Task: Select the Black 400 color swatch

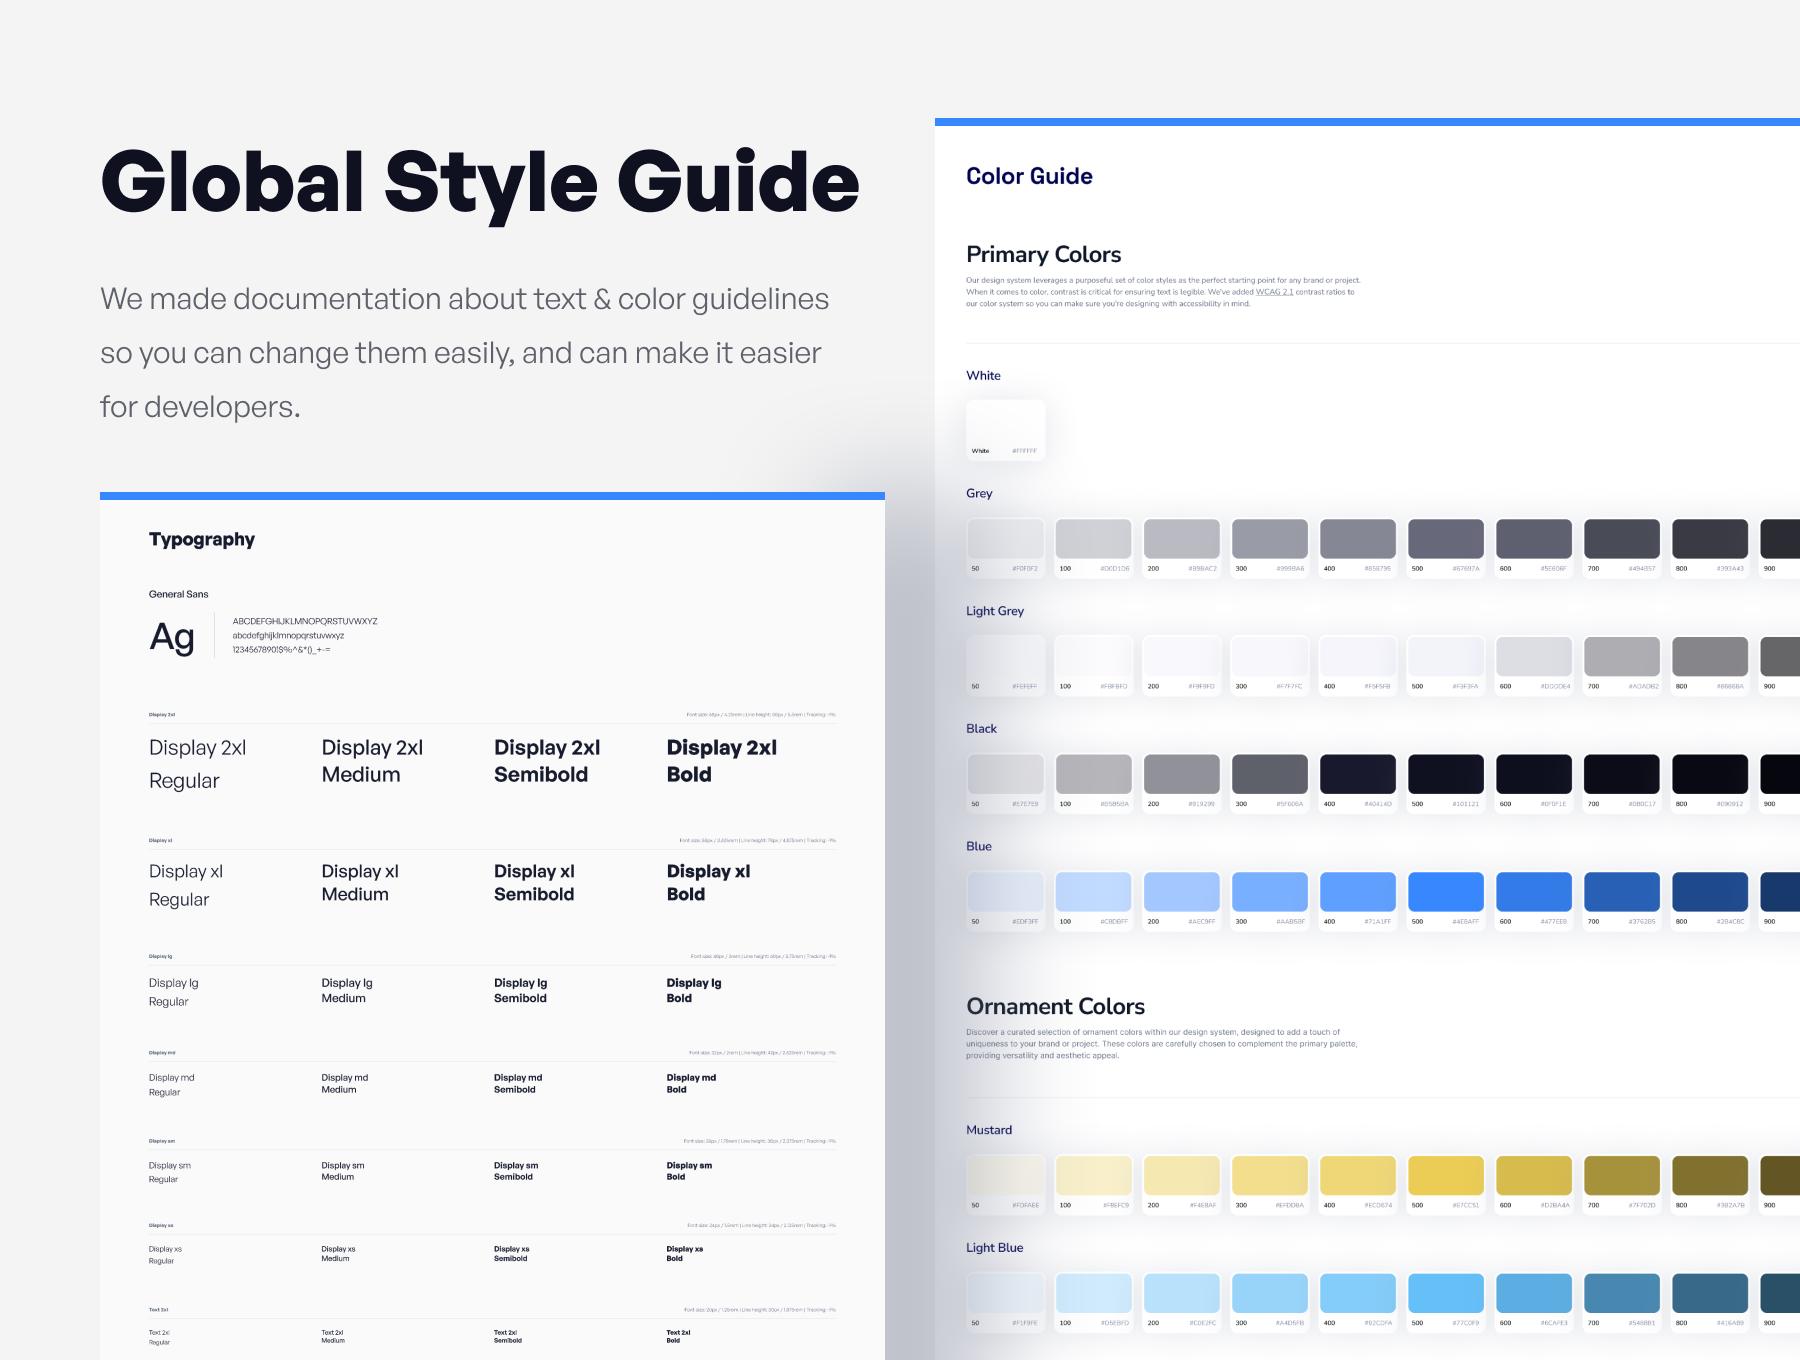Action: pyautogui.click(x=1357, y=775)
